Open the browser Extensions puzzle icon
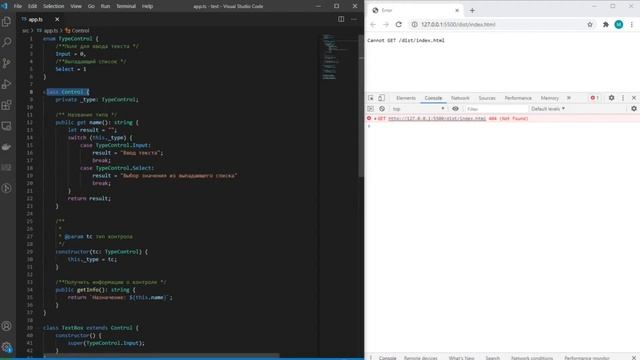Image resolution: width=640 pixels, height=360 pixels. [606, 24]
